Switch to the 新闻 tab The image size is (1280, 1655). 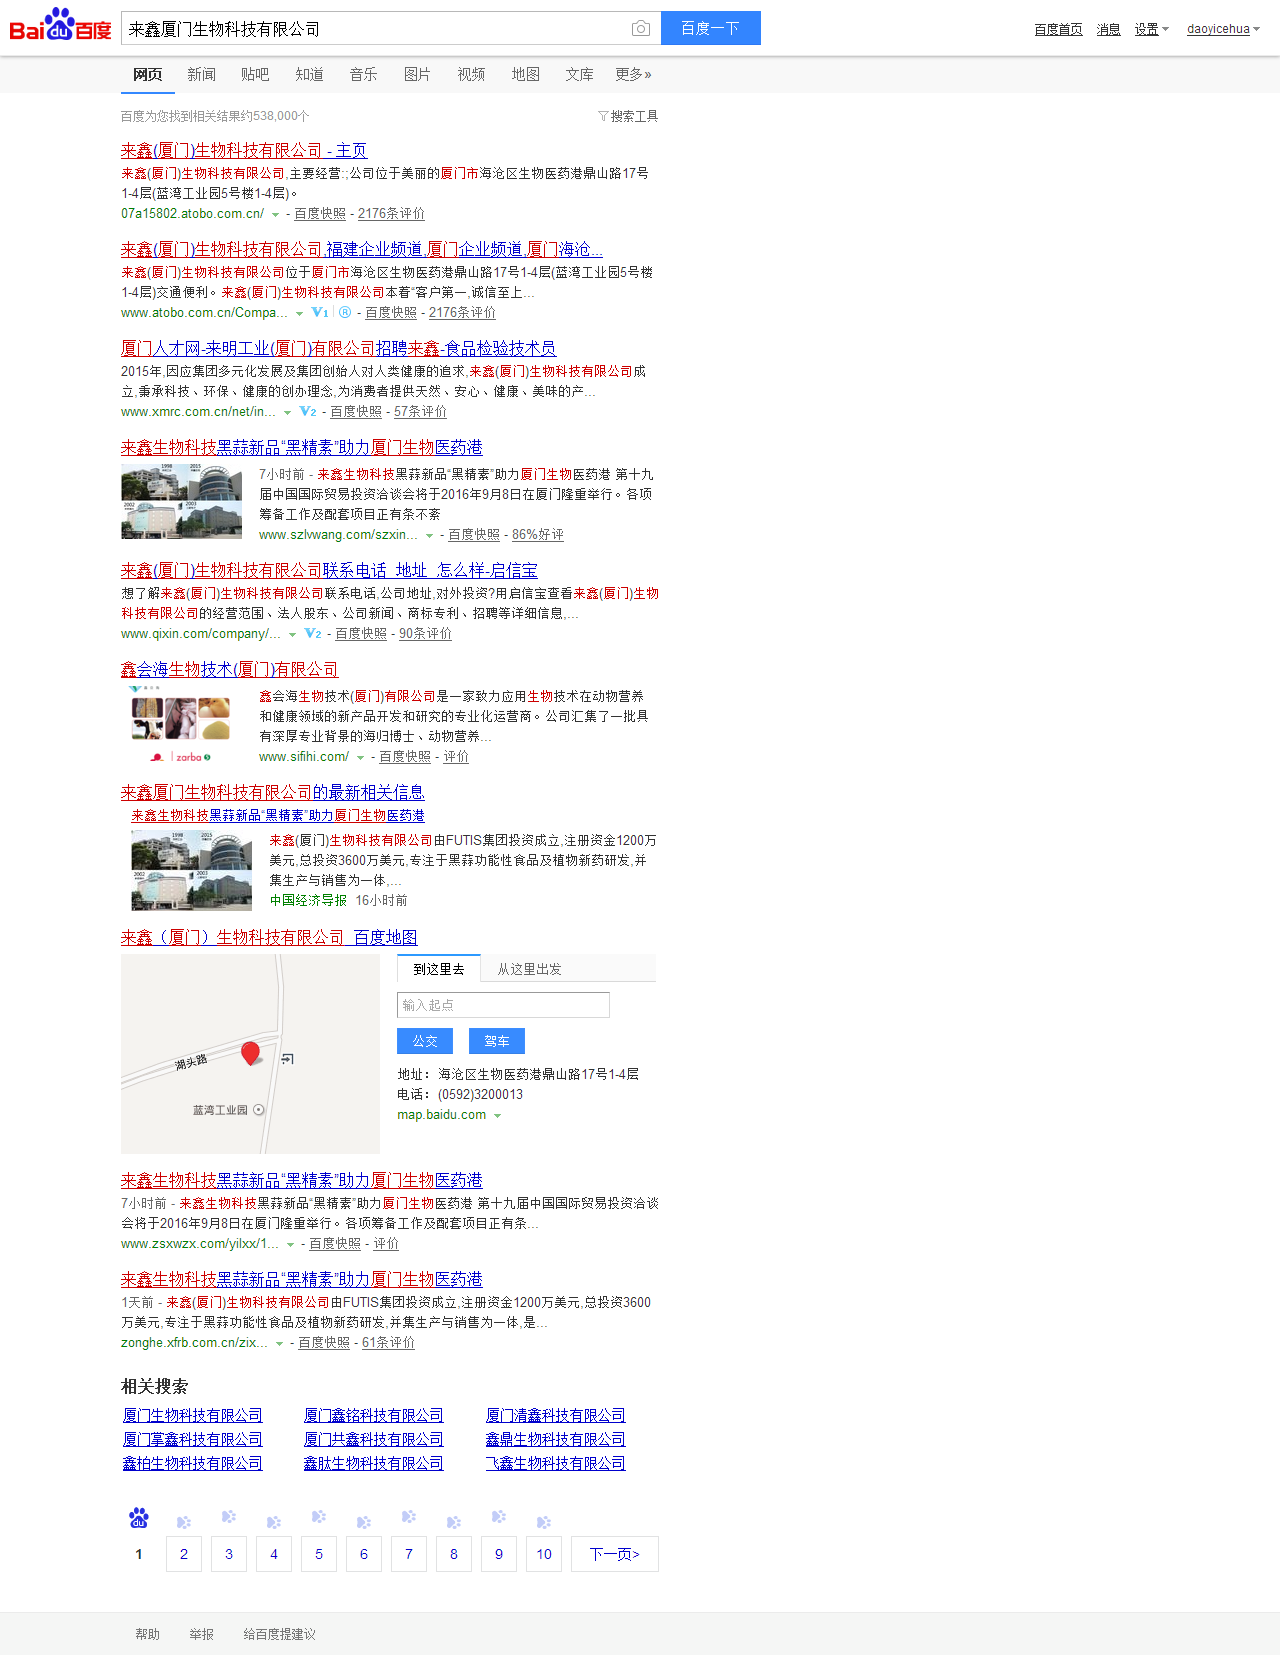(201, 75)
